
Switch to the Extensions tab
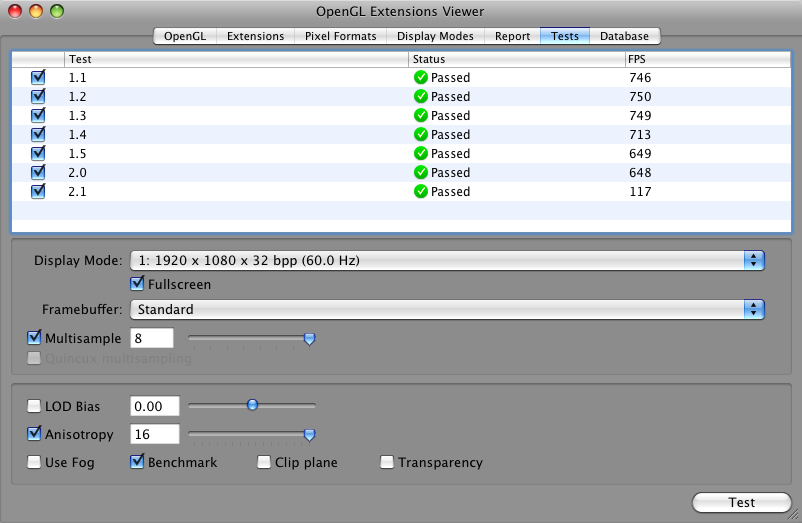pos(255,36)
